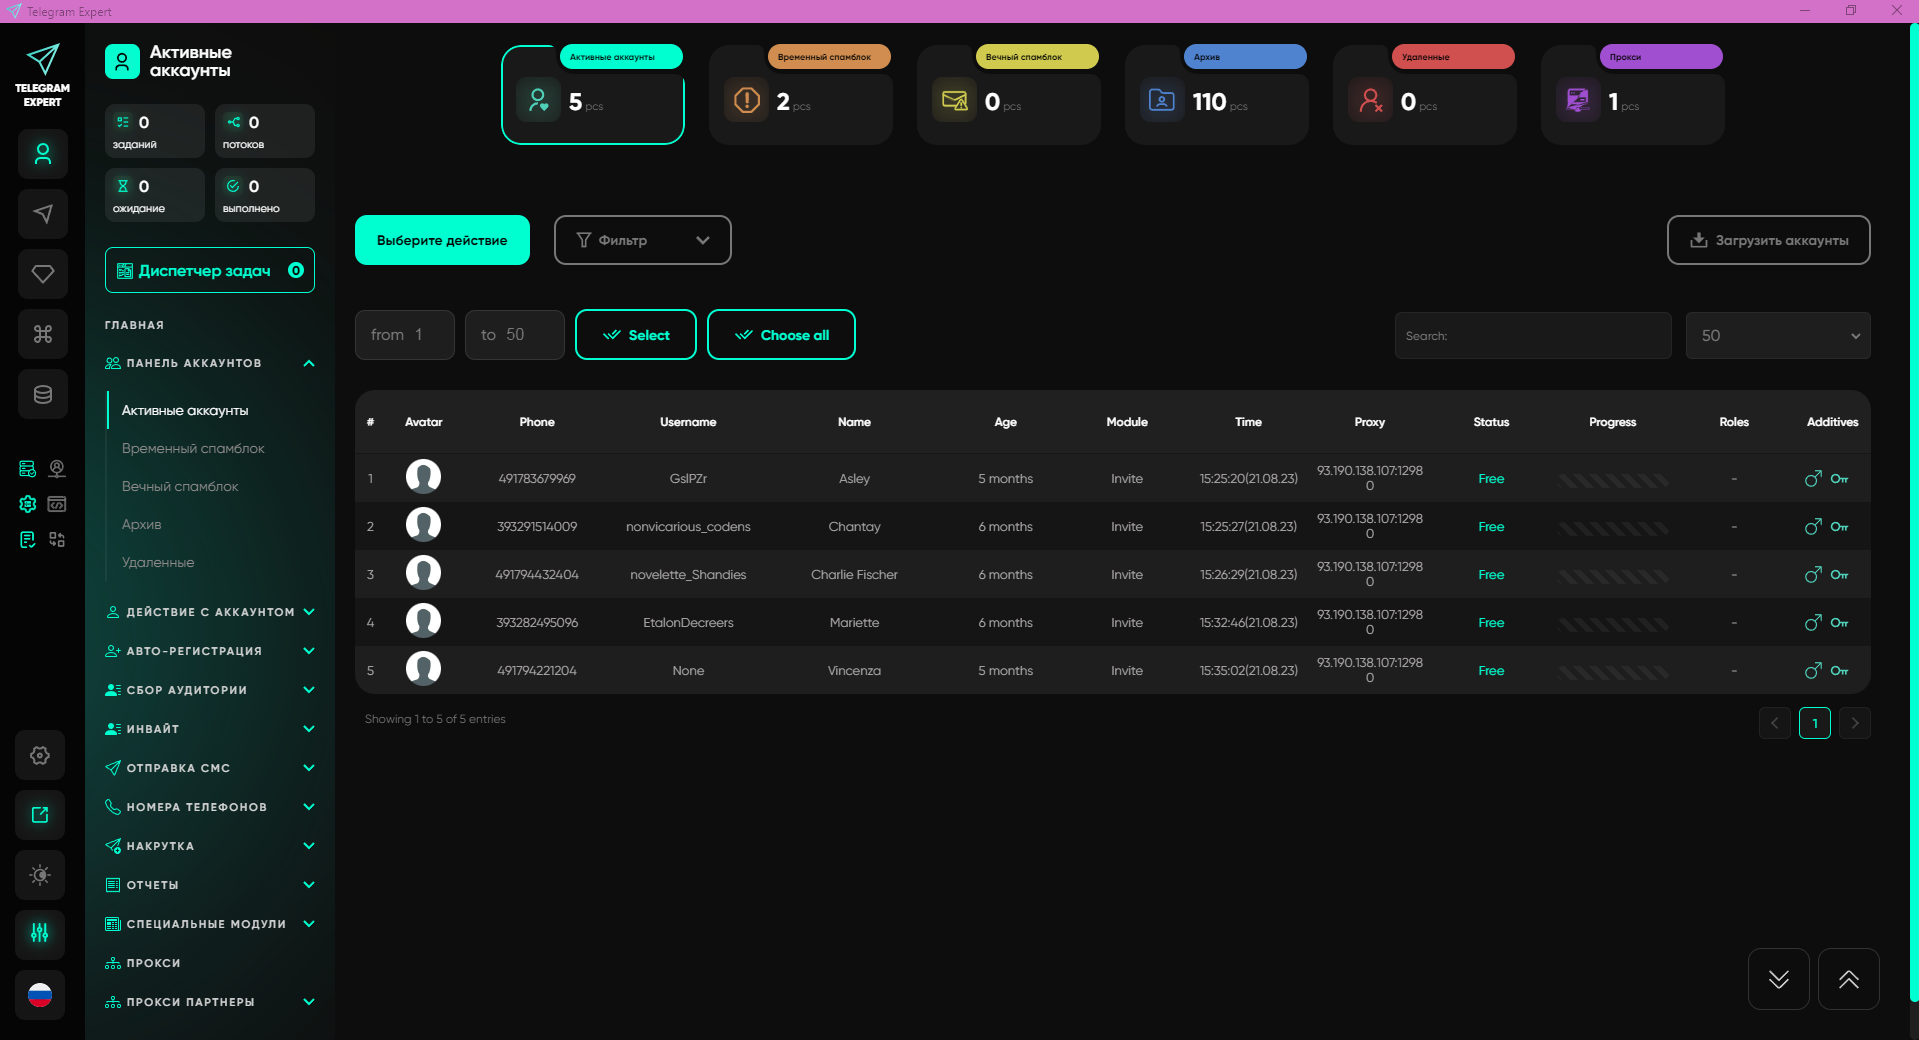Jump to bottom with double-chevron down button
This screenshot has width=1919, height=1040.
[1779, 979]
